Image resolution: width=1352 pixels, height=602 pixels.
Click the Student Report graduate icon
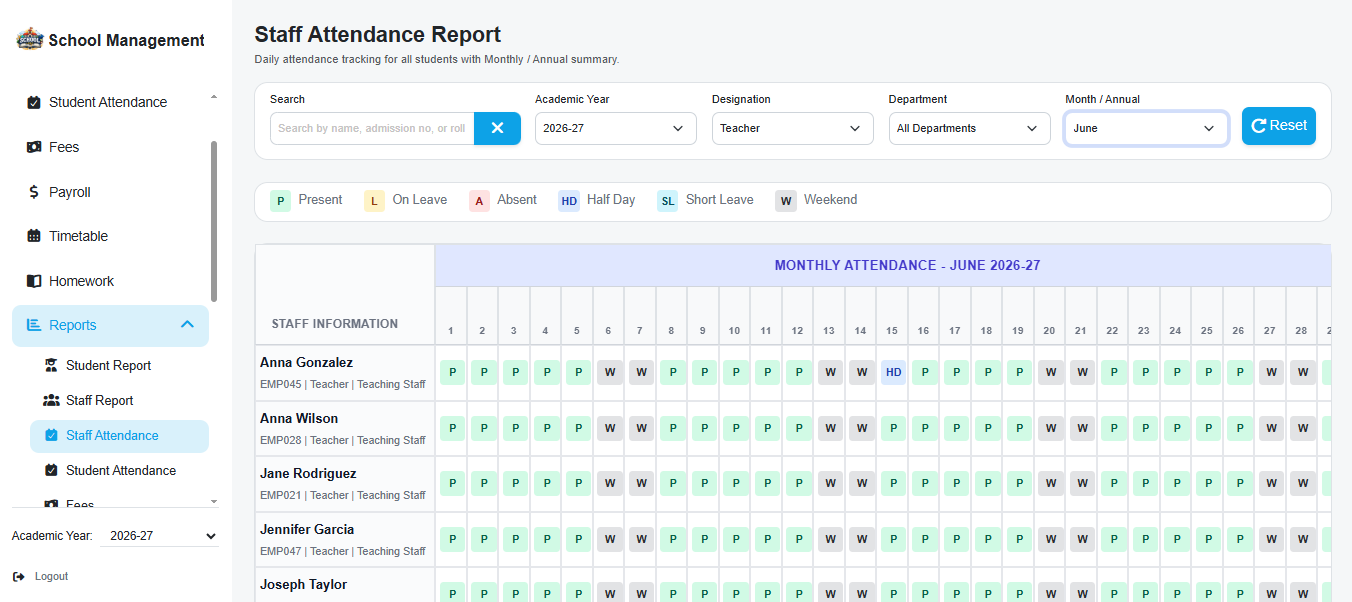(x=51, y=365)
